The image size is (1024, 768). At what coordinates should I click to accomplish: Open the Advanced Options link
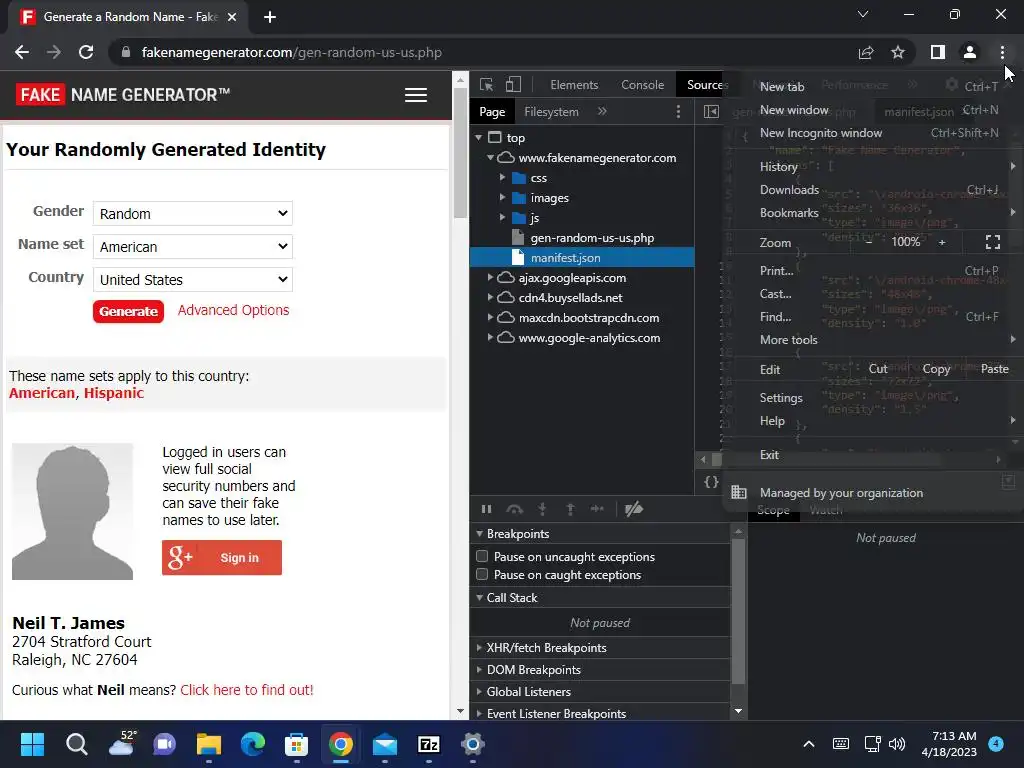click(233, 310)
